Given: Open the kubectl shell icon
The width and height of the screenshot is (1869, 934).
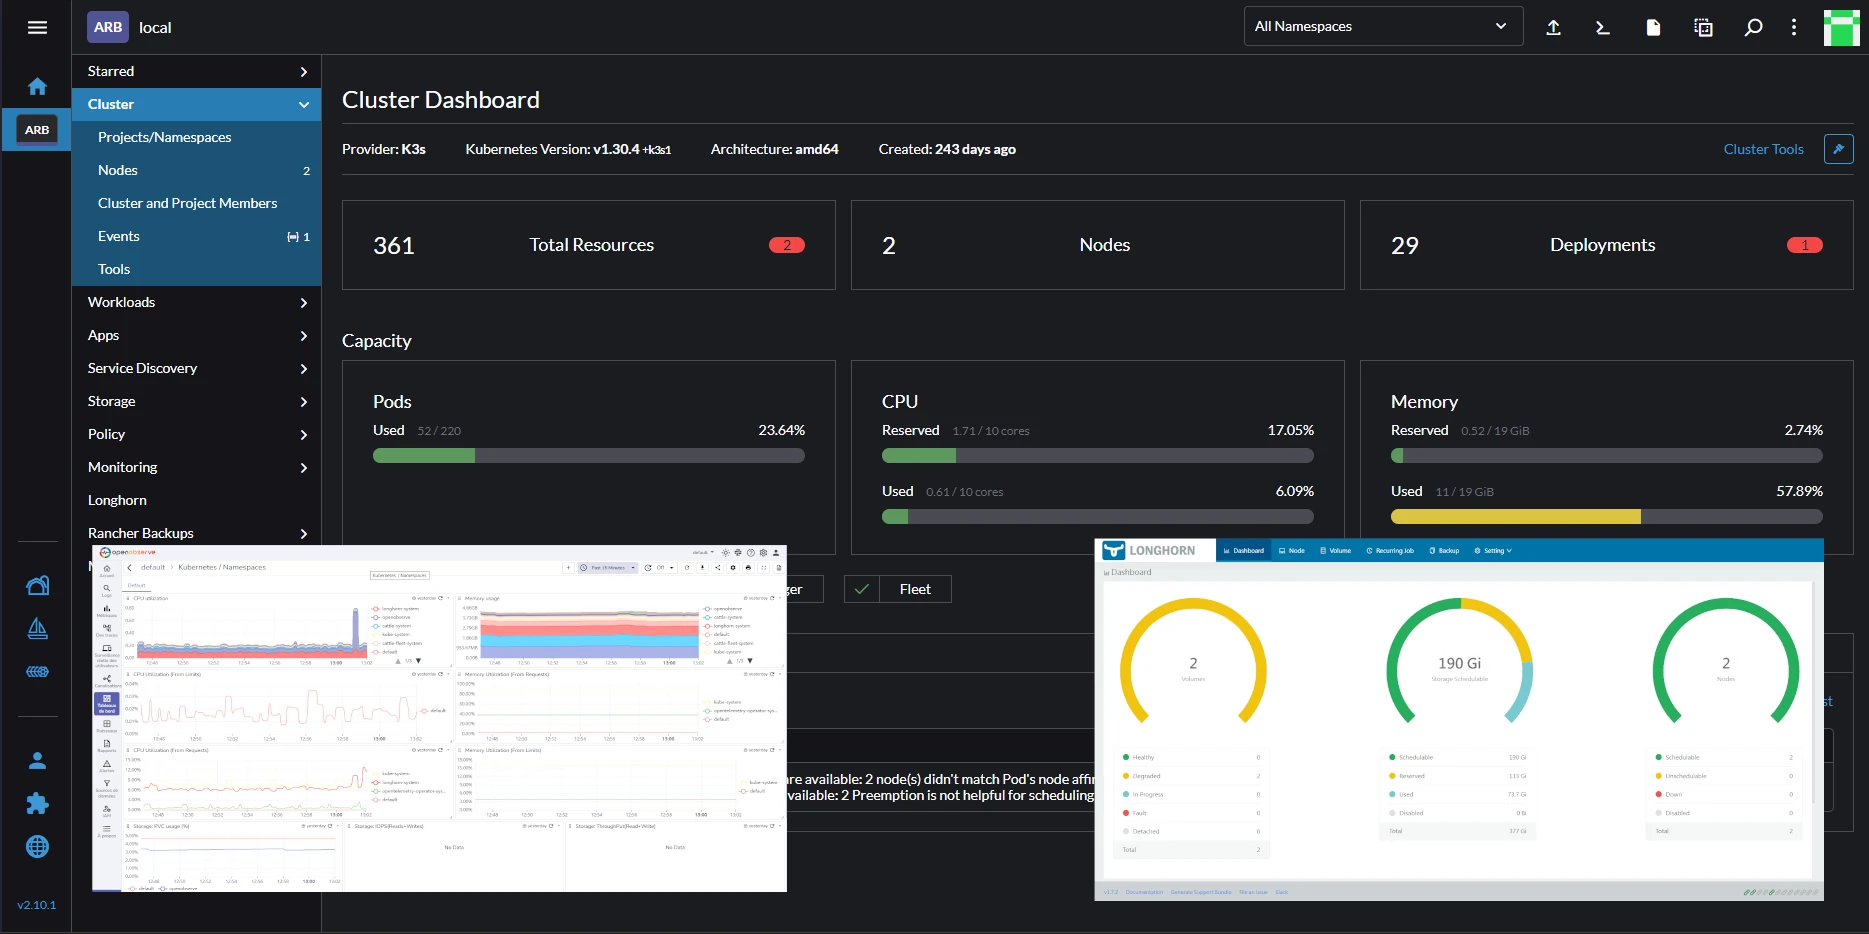Looking at the screenshot, I should tap(1603, 27).
